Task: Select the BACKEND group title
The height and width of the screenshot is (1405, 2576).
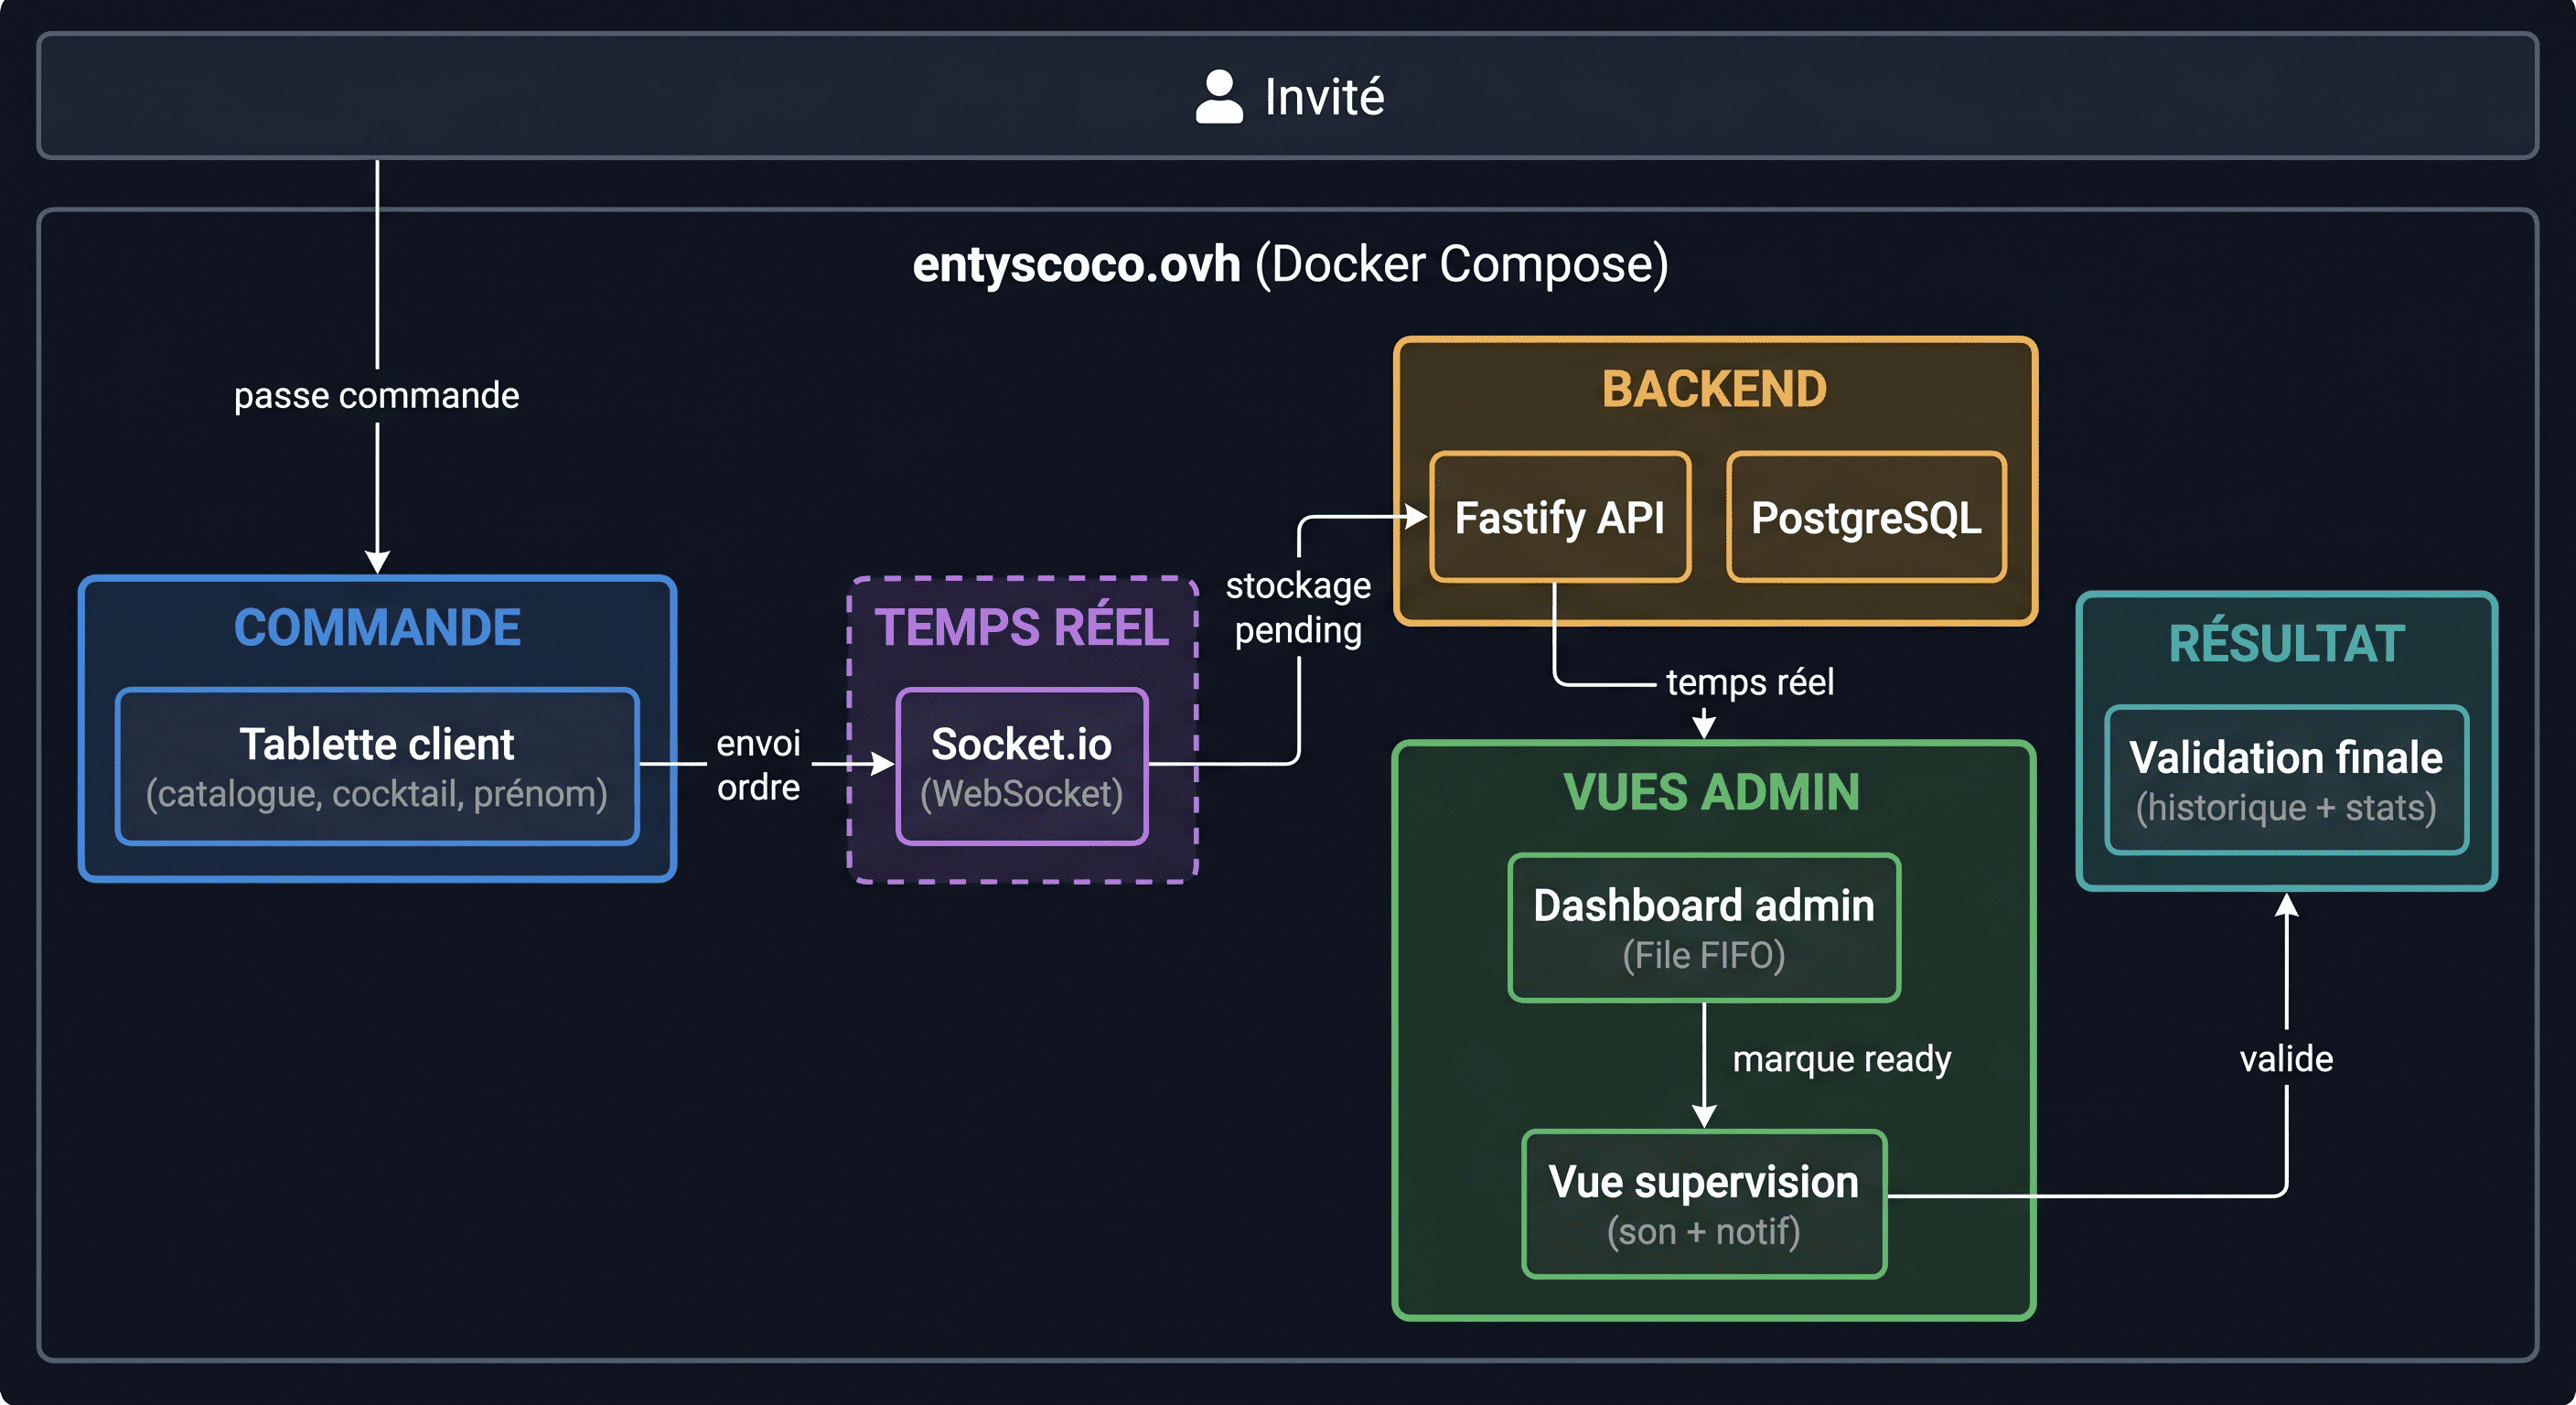Action: tap(1714, 389)
